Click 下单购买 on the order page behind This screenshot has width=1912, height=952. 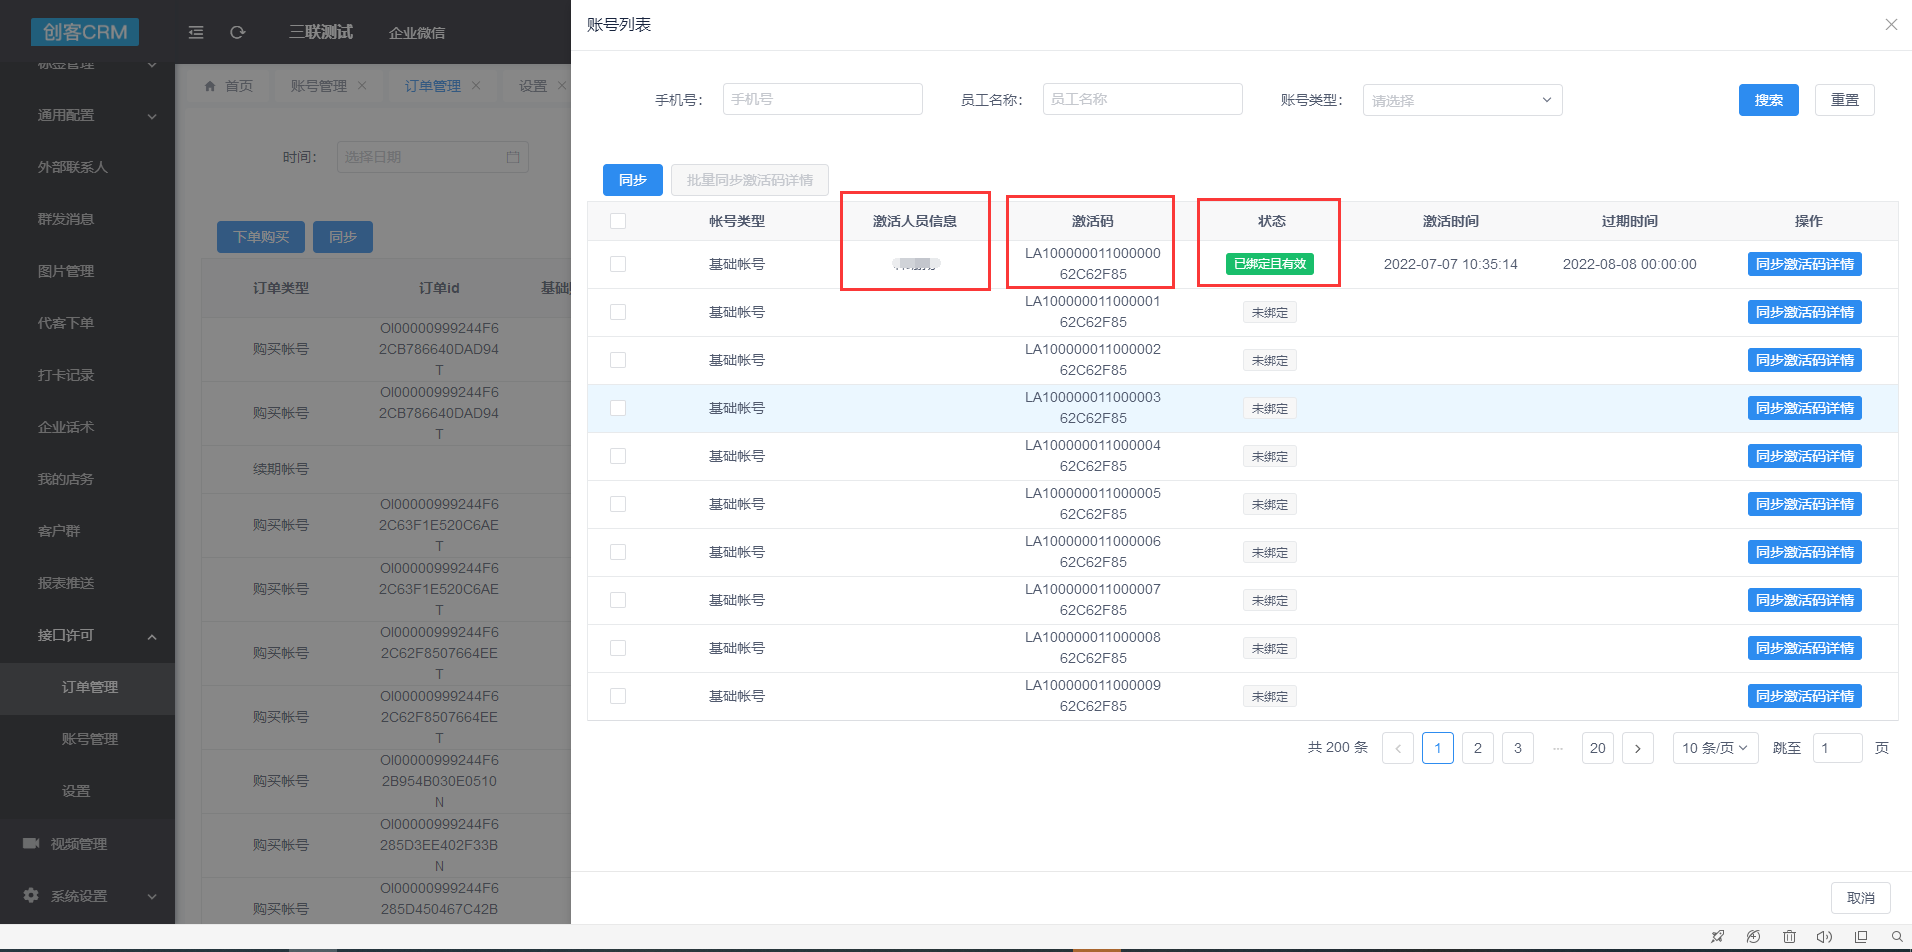point(261,237)
